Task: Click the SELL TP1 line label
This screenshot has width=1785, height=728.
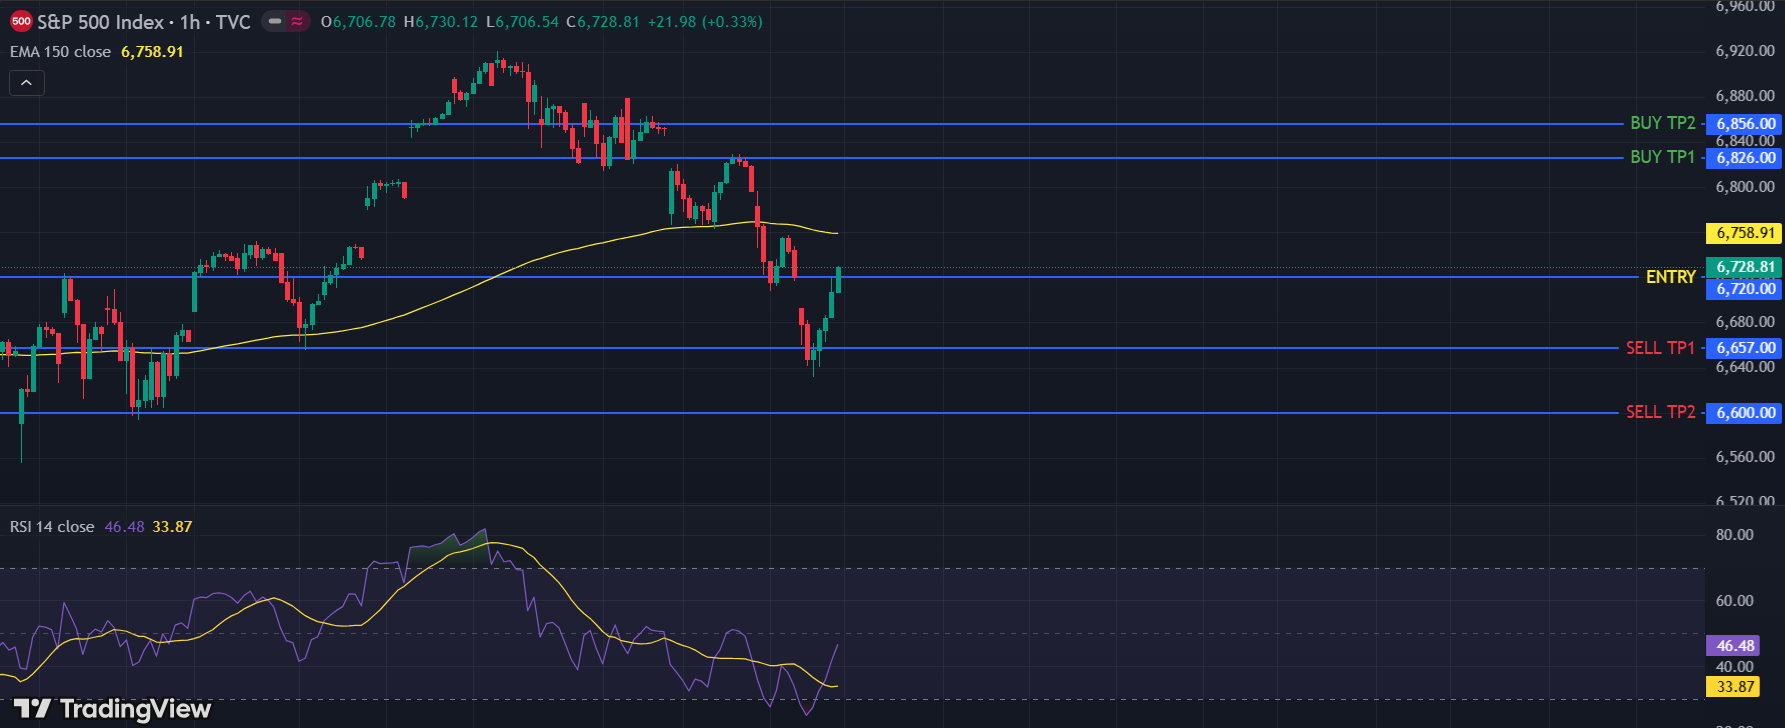Action: 1660,348
